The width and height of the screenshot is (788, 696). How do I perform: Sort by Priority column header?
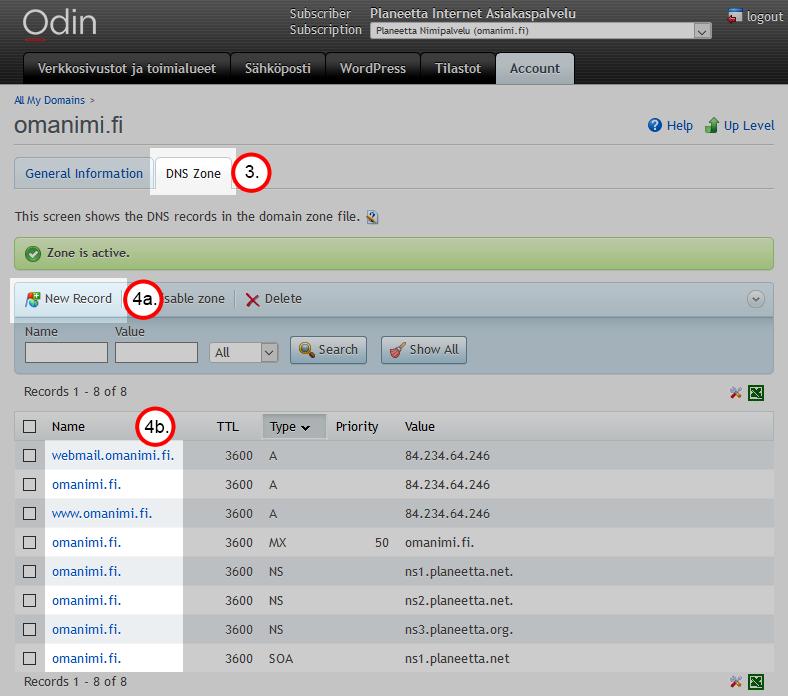pyautogui.click(x=357, y=427)
